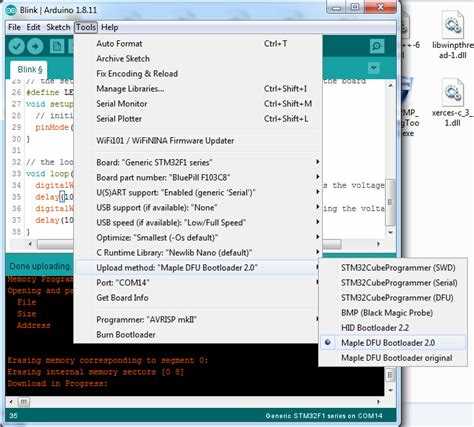Open Serial Plotter menu entry
This screenshot has width=474, height=427.
pos(198,119)
